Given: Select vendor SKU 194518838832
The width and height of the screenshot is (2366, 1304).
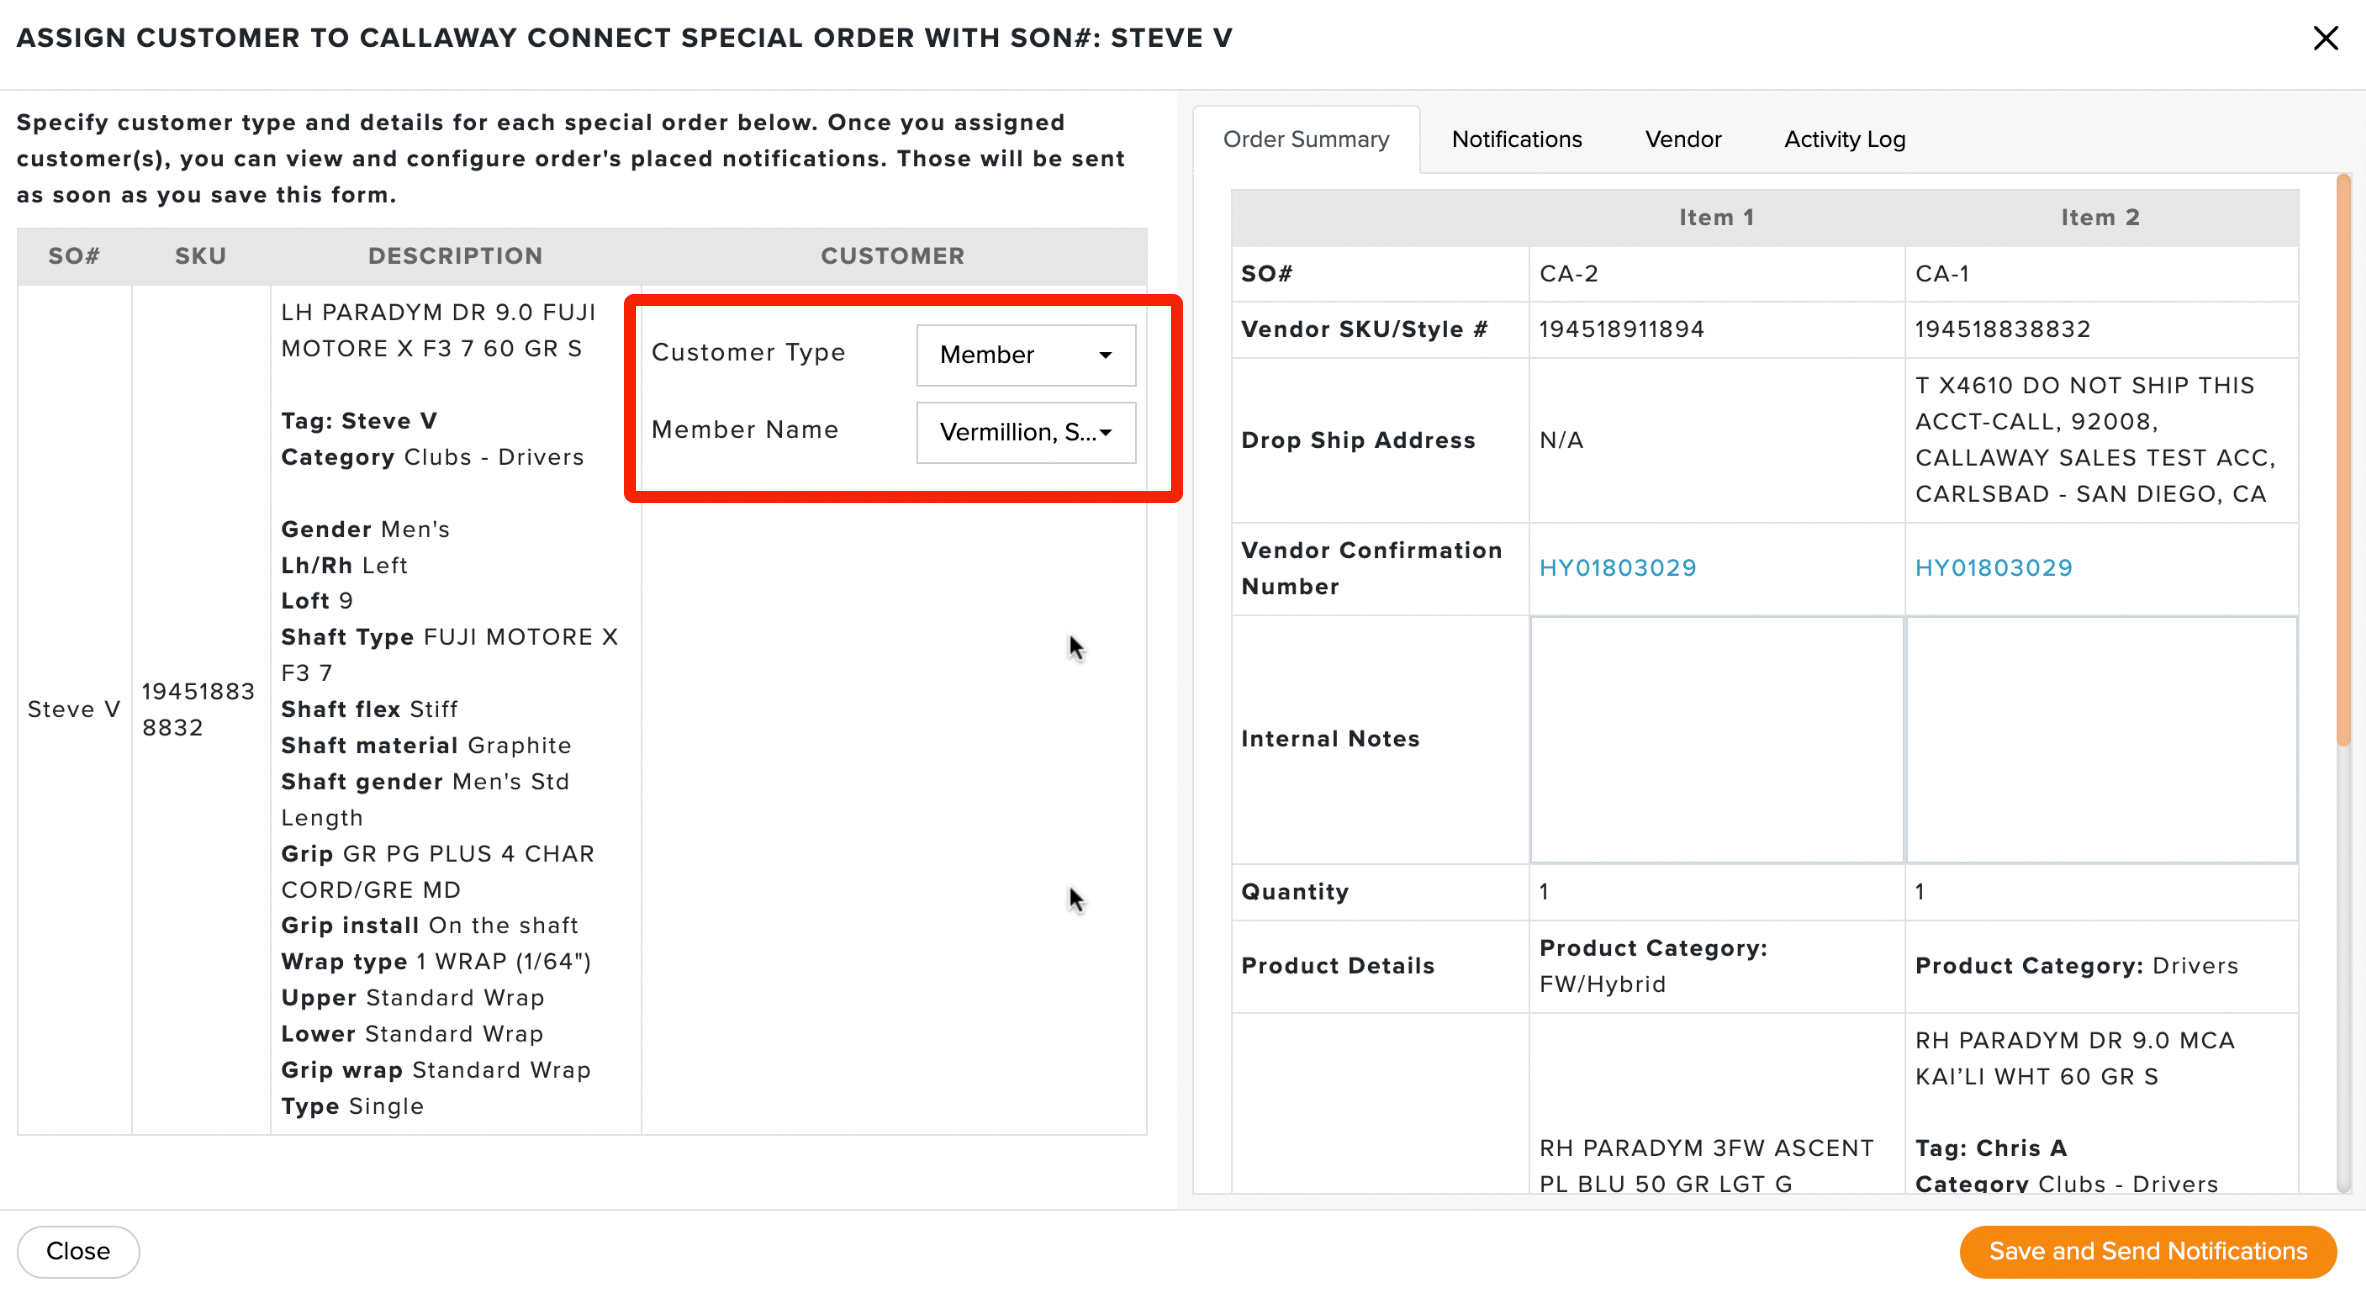Looking at the screenshot, I should [x=2002, y=330].
